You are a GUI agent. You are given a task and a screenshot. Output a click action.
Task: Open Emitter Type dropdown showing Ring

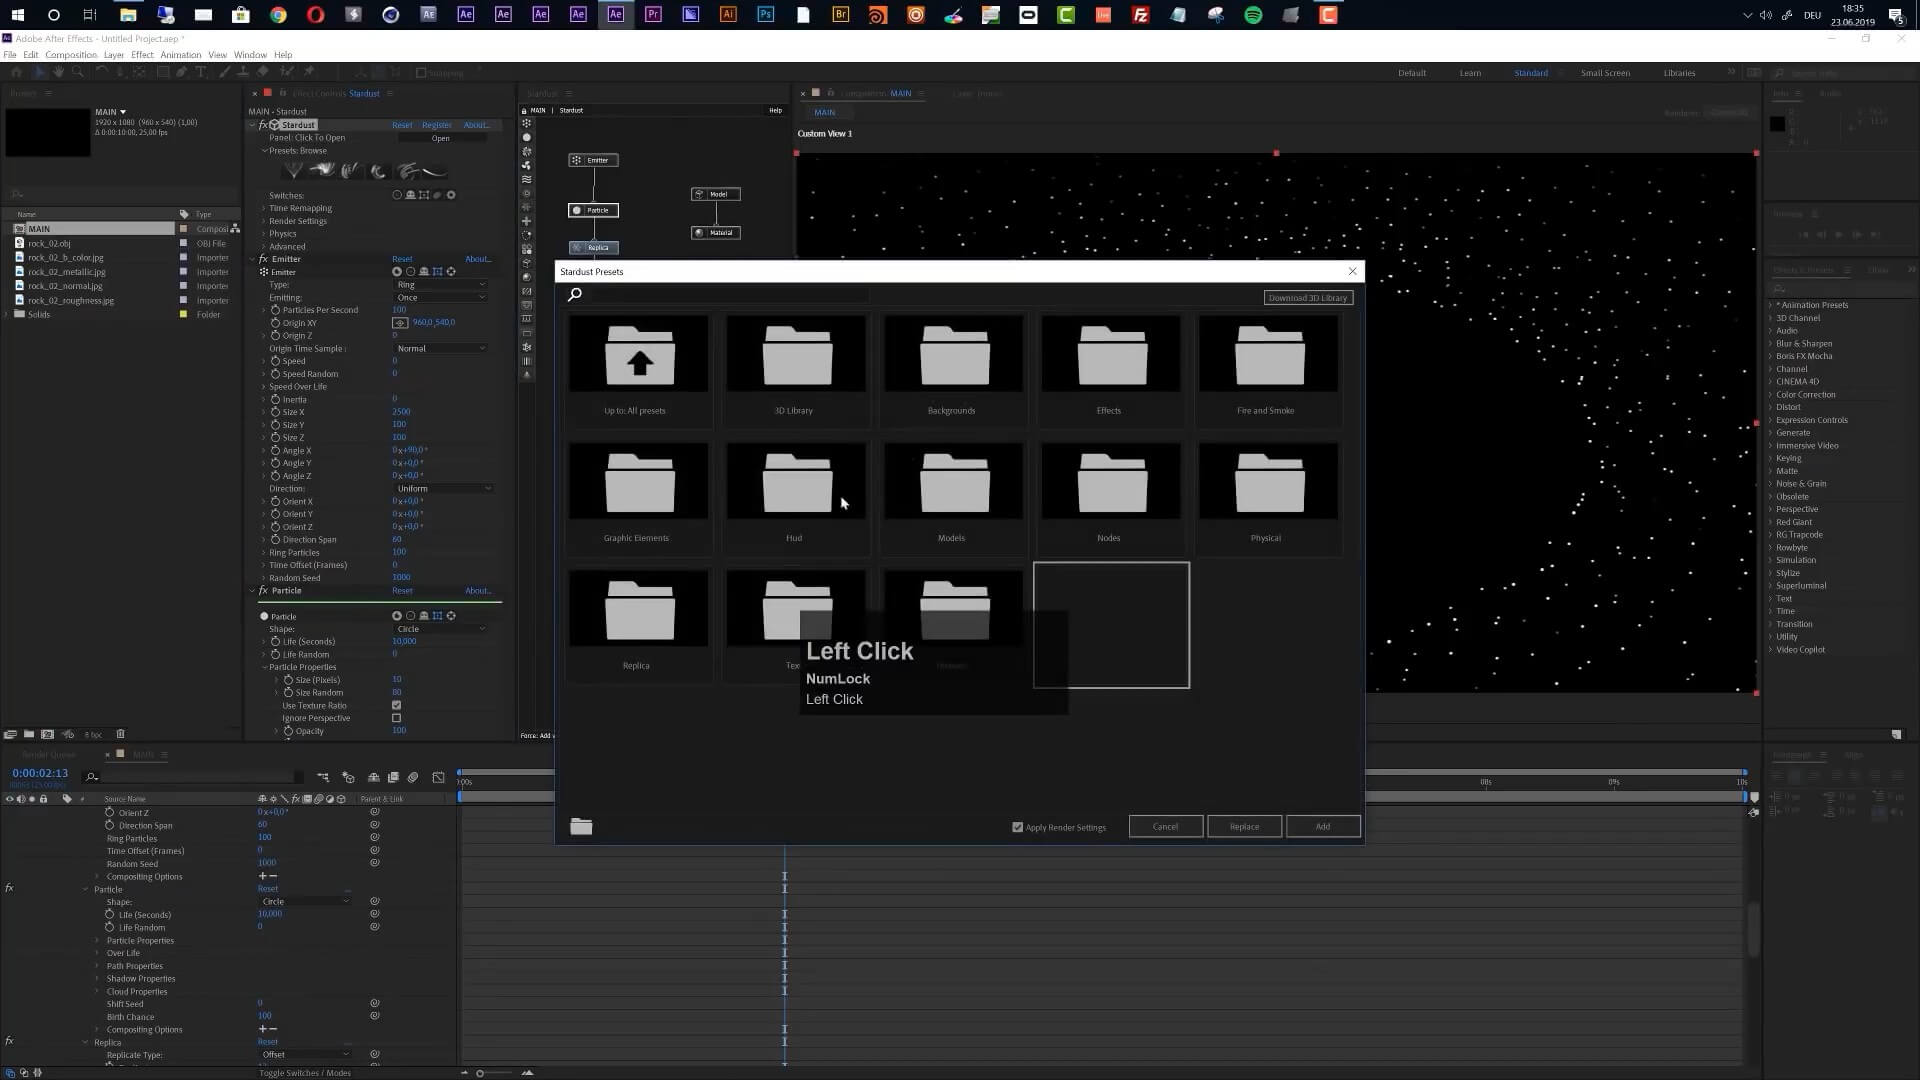click(x=440, y=285)
